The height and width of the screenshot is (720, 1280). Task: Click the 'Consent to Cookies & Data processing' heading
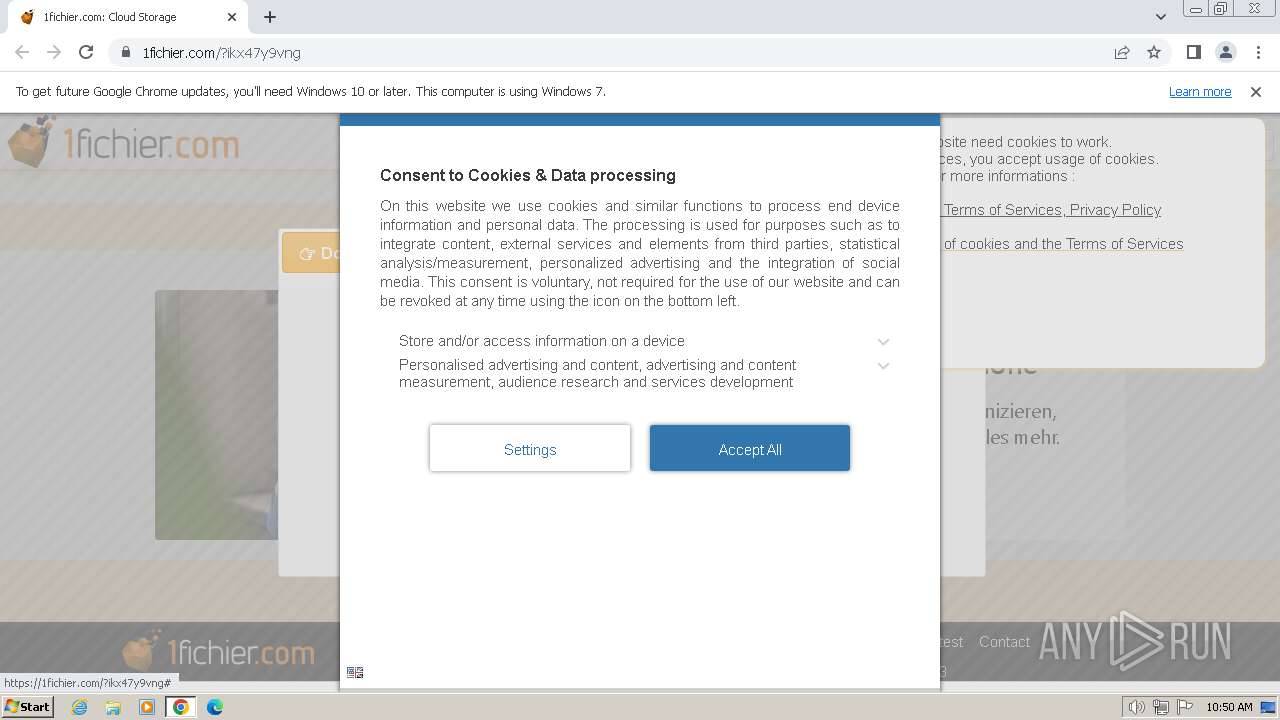tap(528, 175)
